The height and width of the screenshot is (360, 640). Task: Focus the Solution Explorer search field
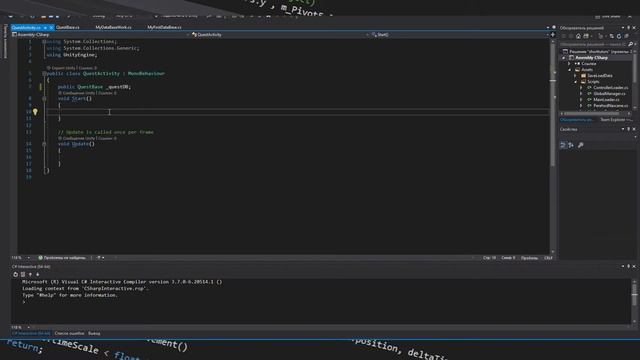(x=593, y=44)
